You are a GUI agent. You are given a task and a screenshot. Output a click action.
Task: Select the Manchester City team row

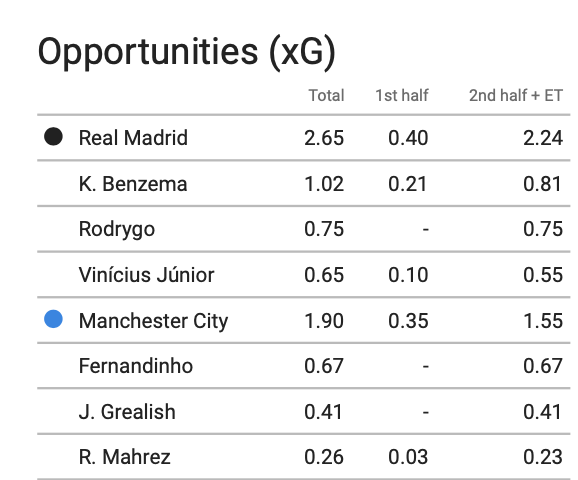coord(303,320)
